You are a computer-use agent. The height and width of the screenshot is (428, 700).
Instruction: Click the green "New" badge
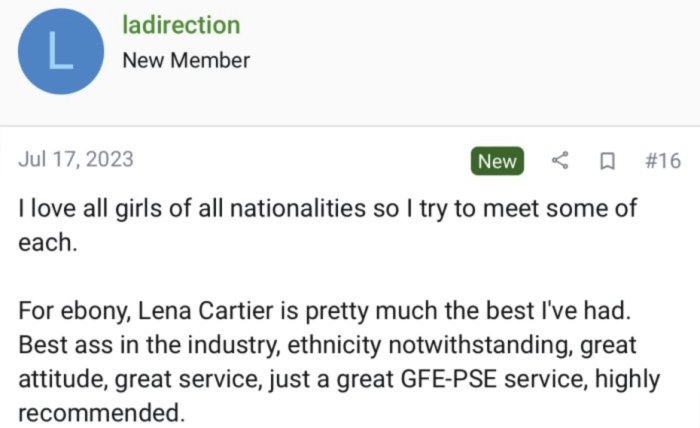coord(497,161)
